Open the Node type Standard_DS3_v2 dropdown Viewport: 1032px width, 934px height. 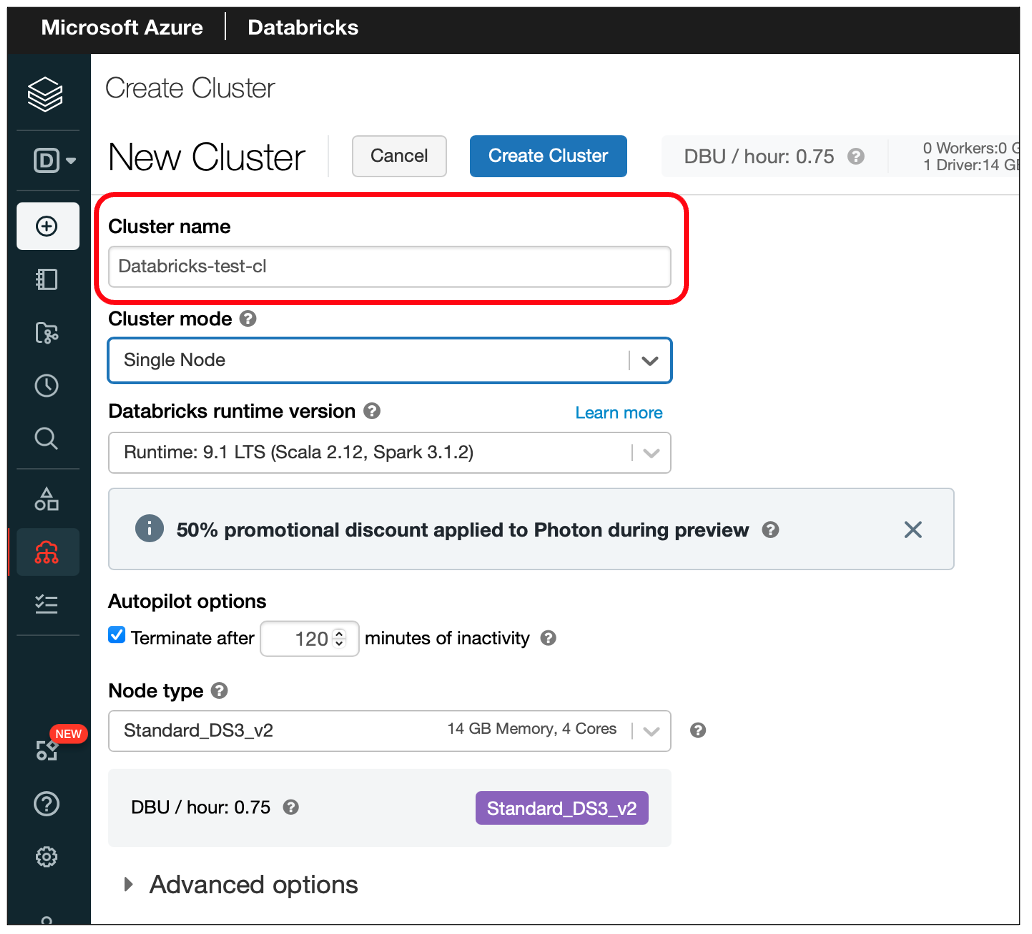[390, 731]
